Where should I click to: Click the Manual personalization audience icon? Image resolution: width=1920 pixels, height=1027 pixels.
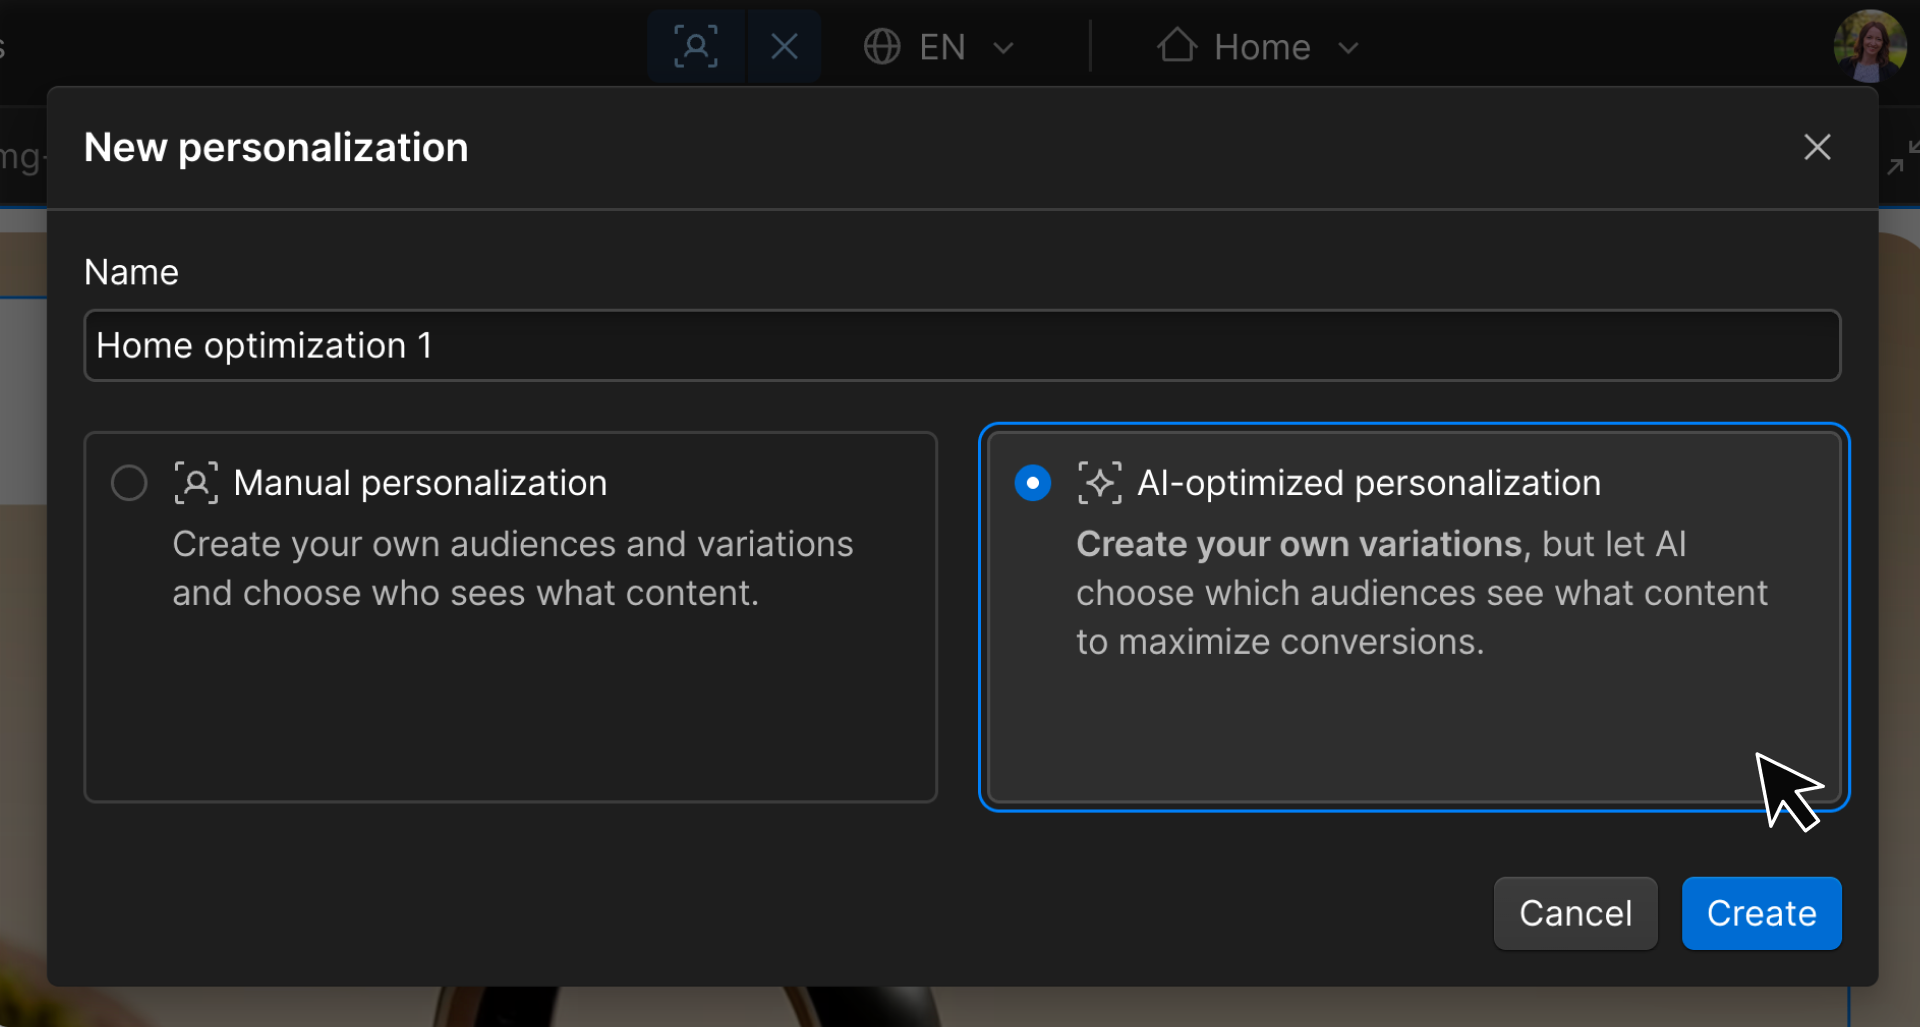(x=196, y=483)
